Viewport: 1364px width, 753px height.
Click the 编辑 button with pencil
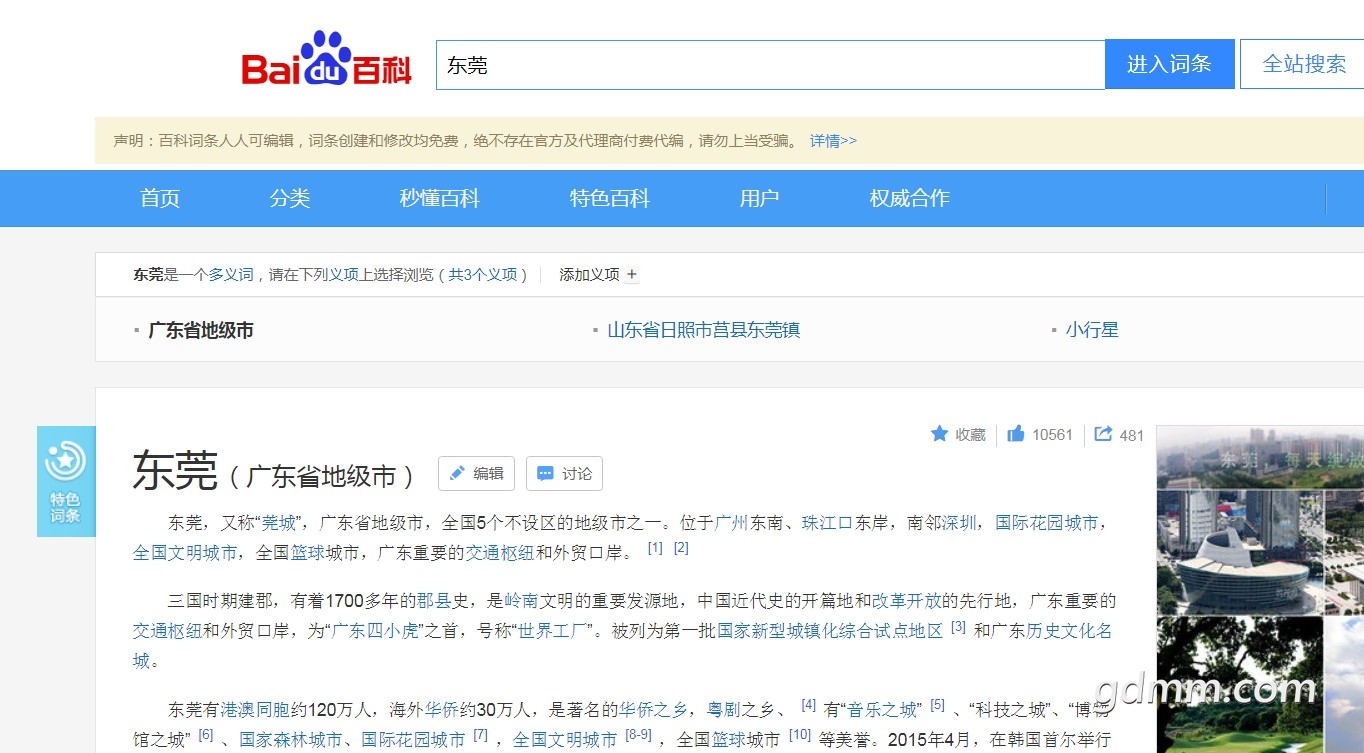point(477,474)
